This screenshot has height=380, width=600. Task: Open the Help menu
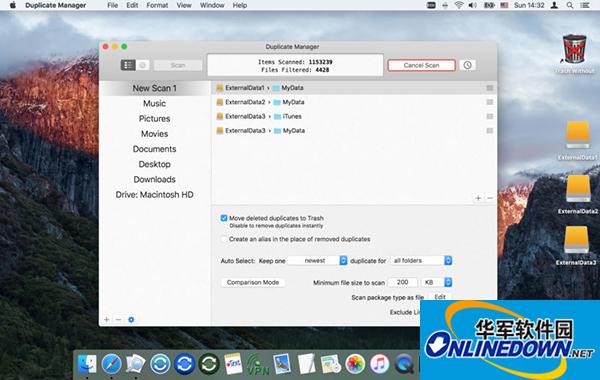(x=240, y=5)
